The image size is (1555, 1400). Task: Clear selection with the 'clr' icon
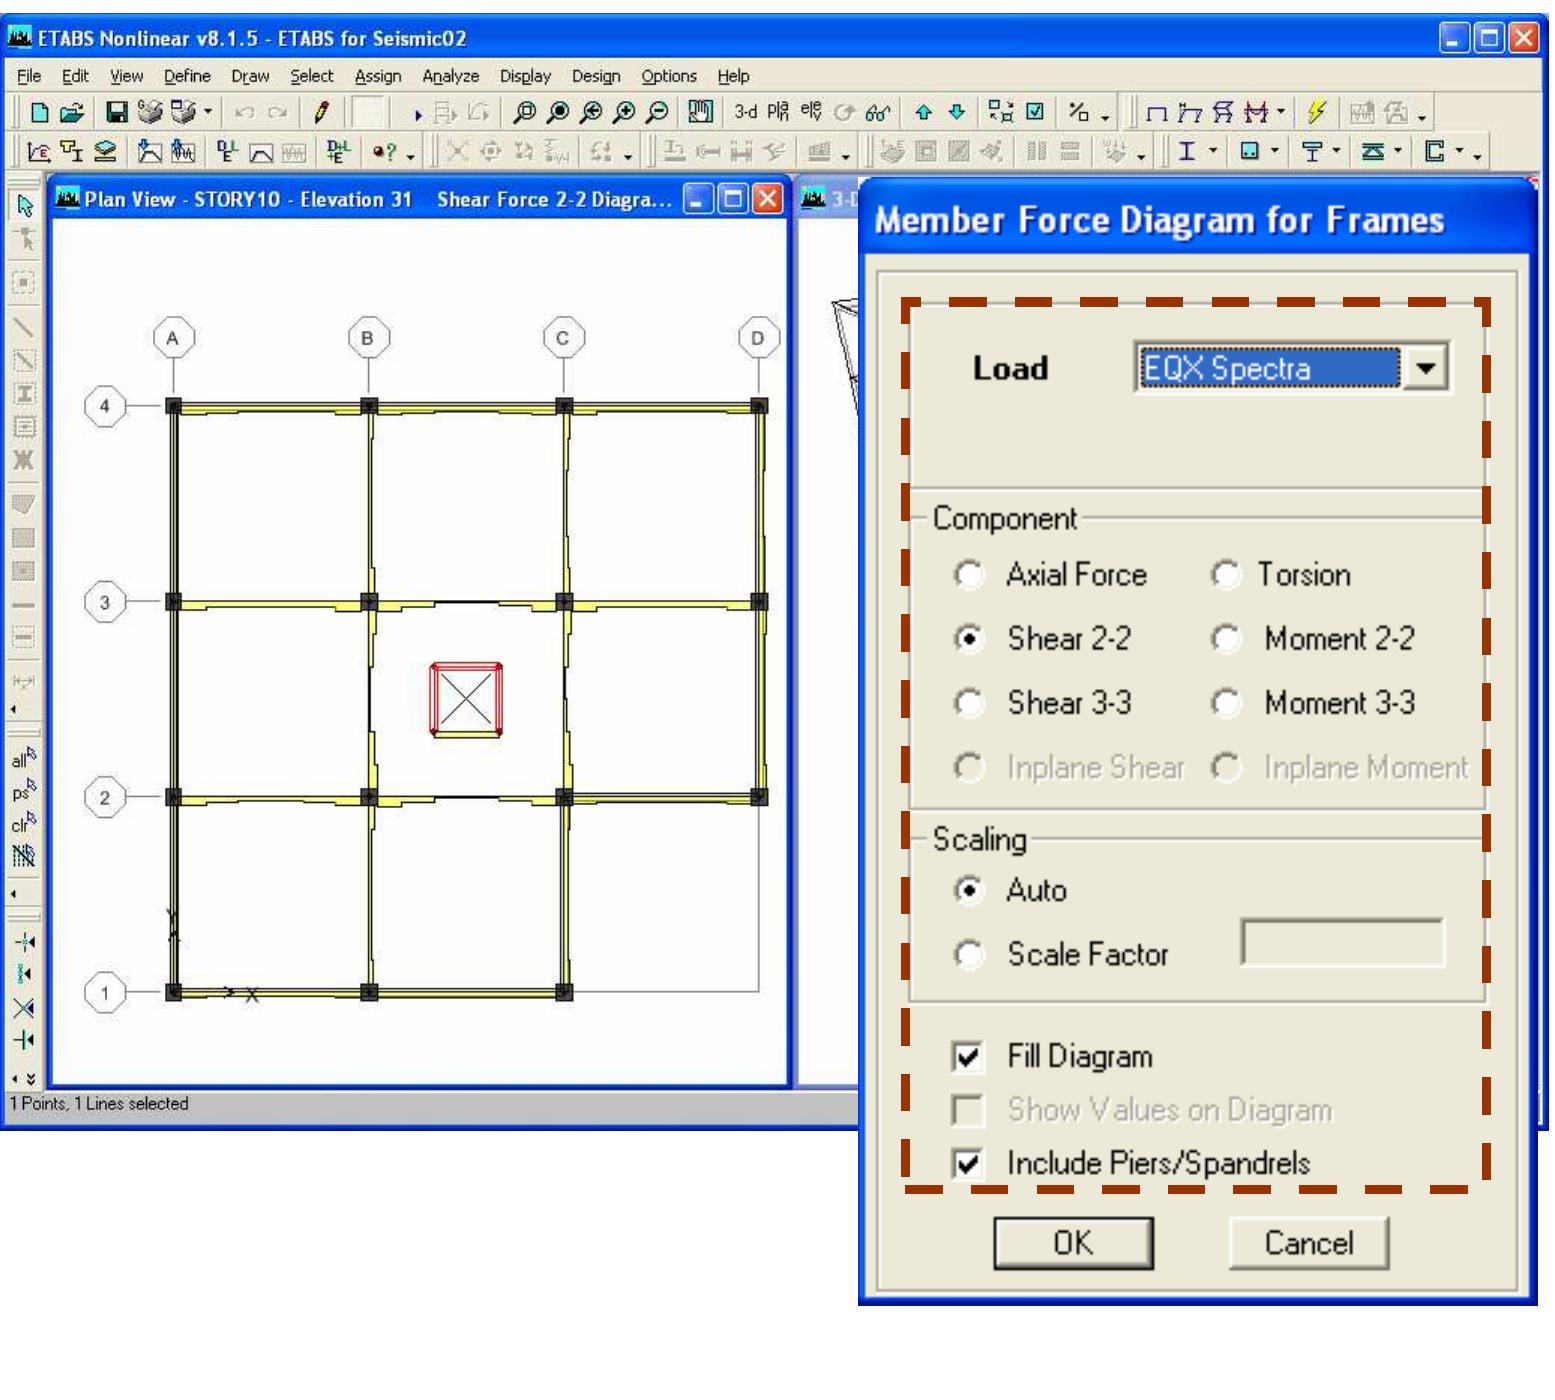point(23,823)
